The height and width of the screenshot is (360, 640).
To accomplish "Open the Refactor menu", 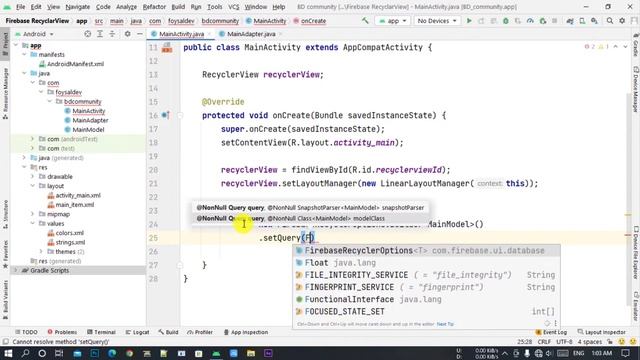I will click(154, 7).
